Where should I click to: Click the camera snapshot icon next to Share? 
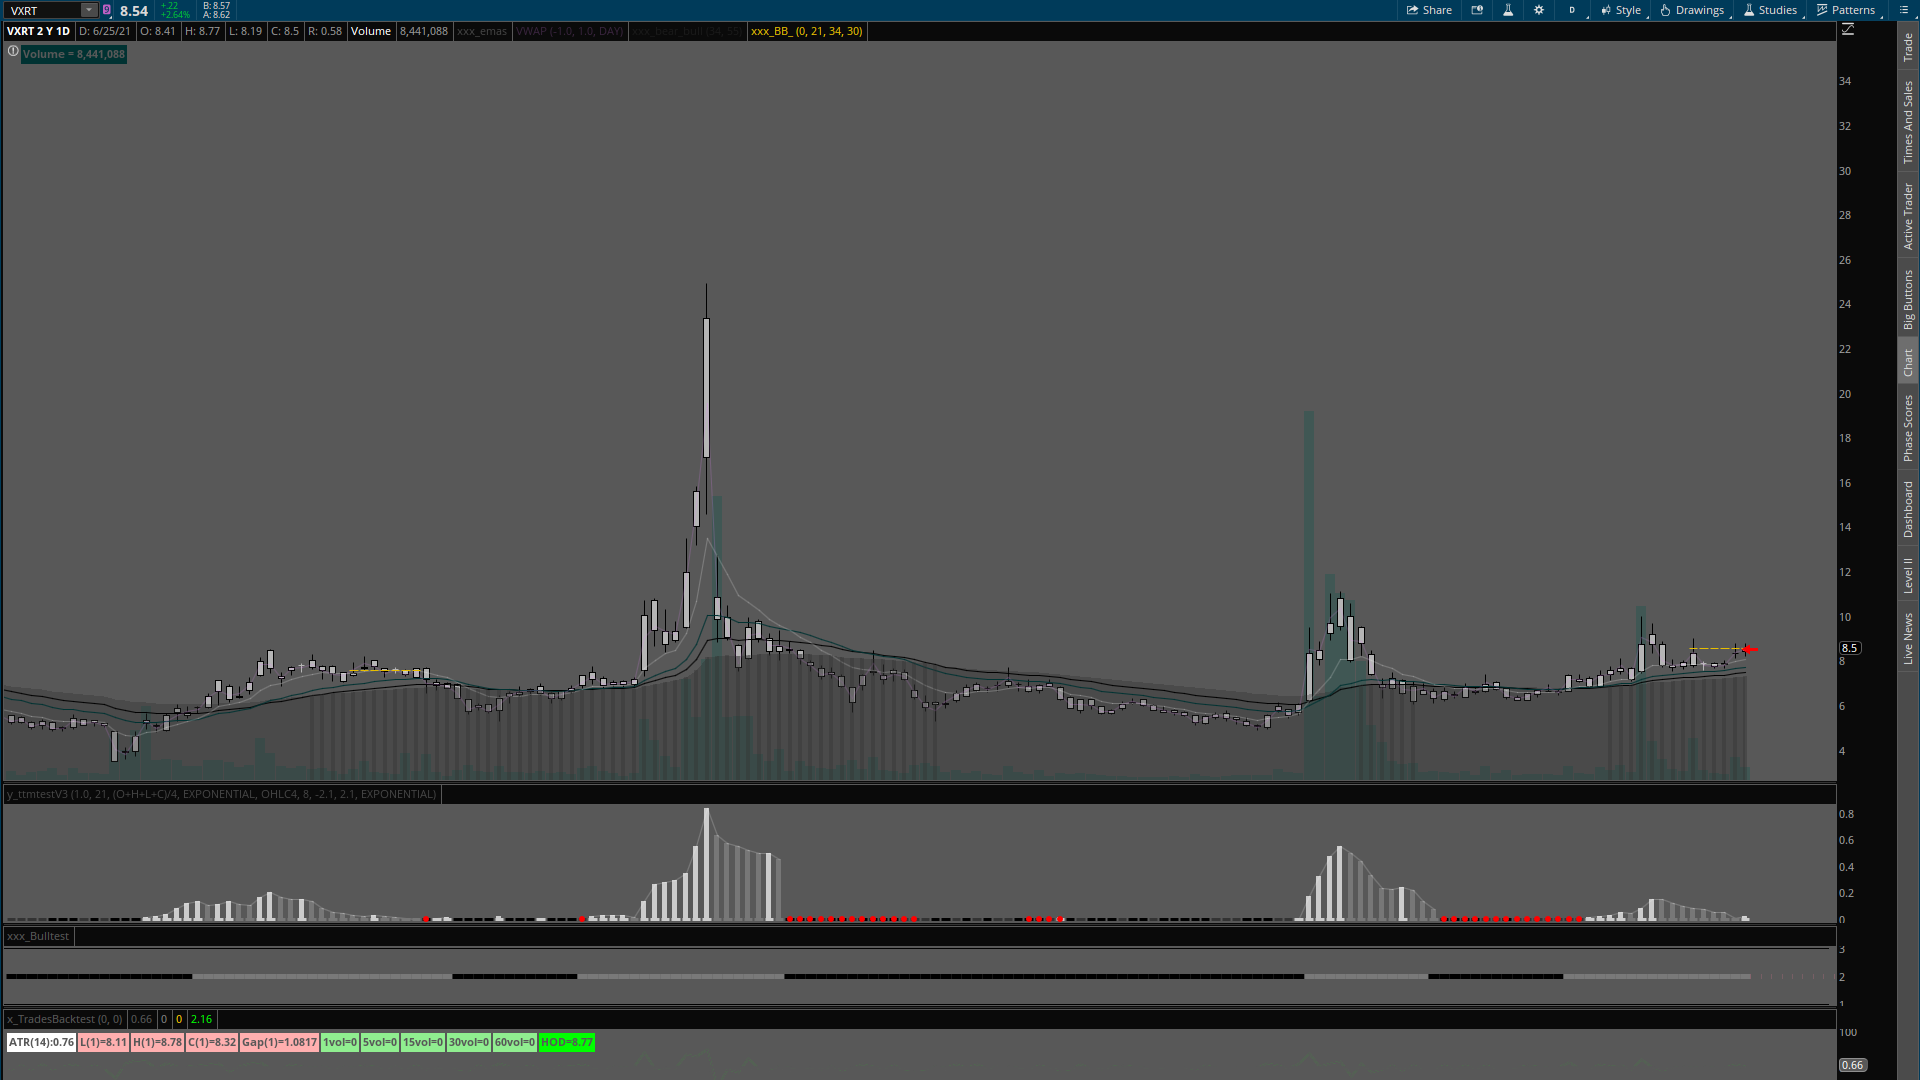tap(1477, 10)
